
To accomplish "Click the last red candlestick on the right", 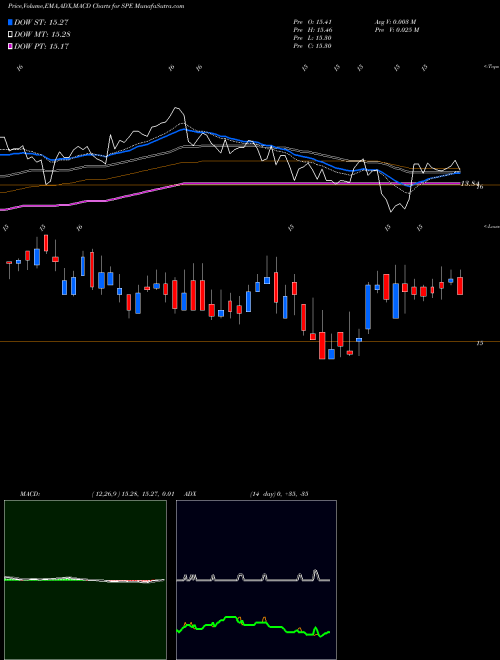I will click(x=460, y=285).
